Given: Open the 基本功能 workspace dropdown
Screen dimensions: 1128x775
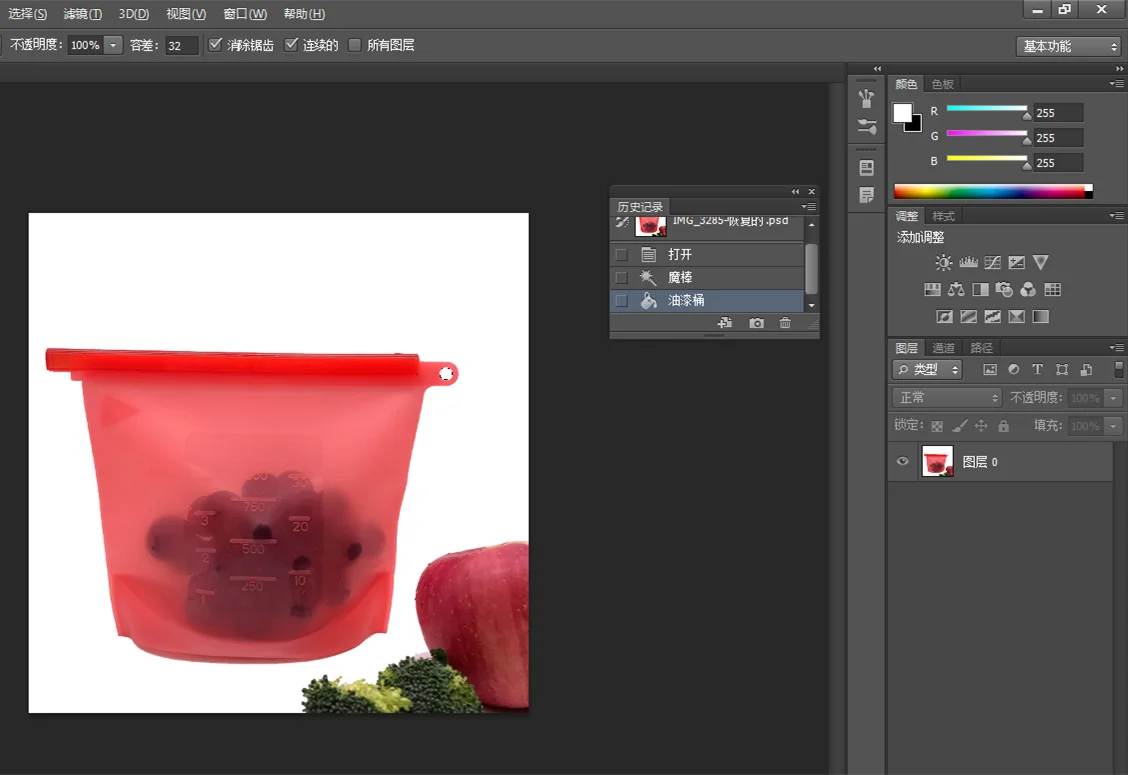Looking at the screenshot, I should click(1068, 46).
